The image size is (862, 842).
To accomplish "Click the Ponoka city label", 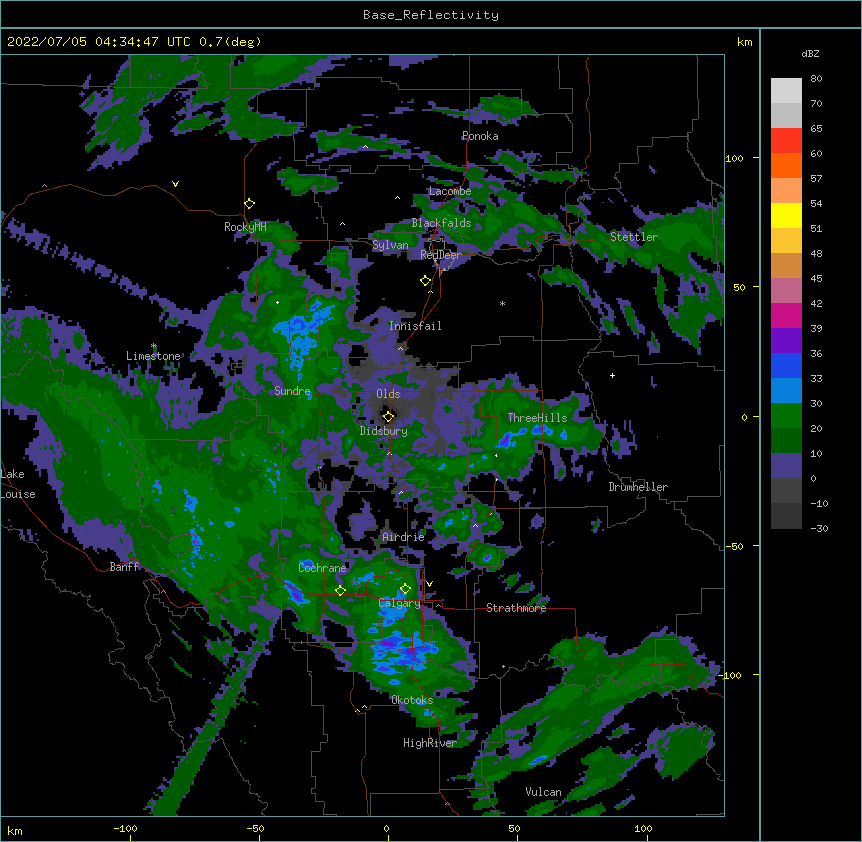I will pos(480,136).
